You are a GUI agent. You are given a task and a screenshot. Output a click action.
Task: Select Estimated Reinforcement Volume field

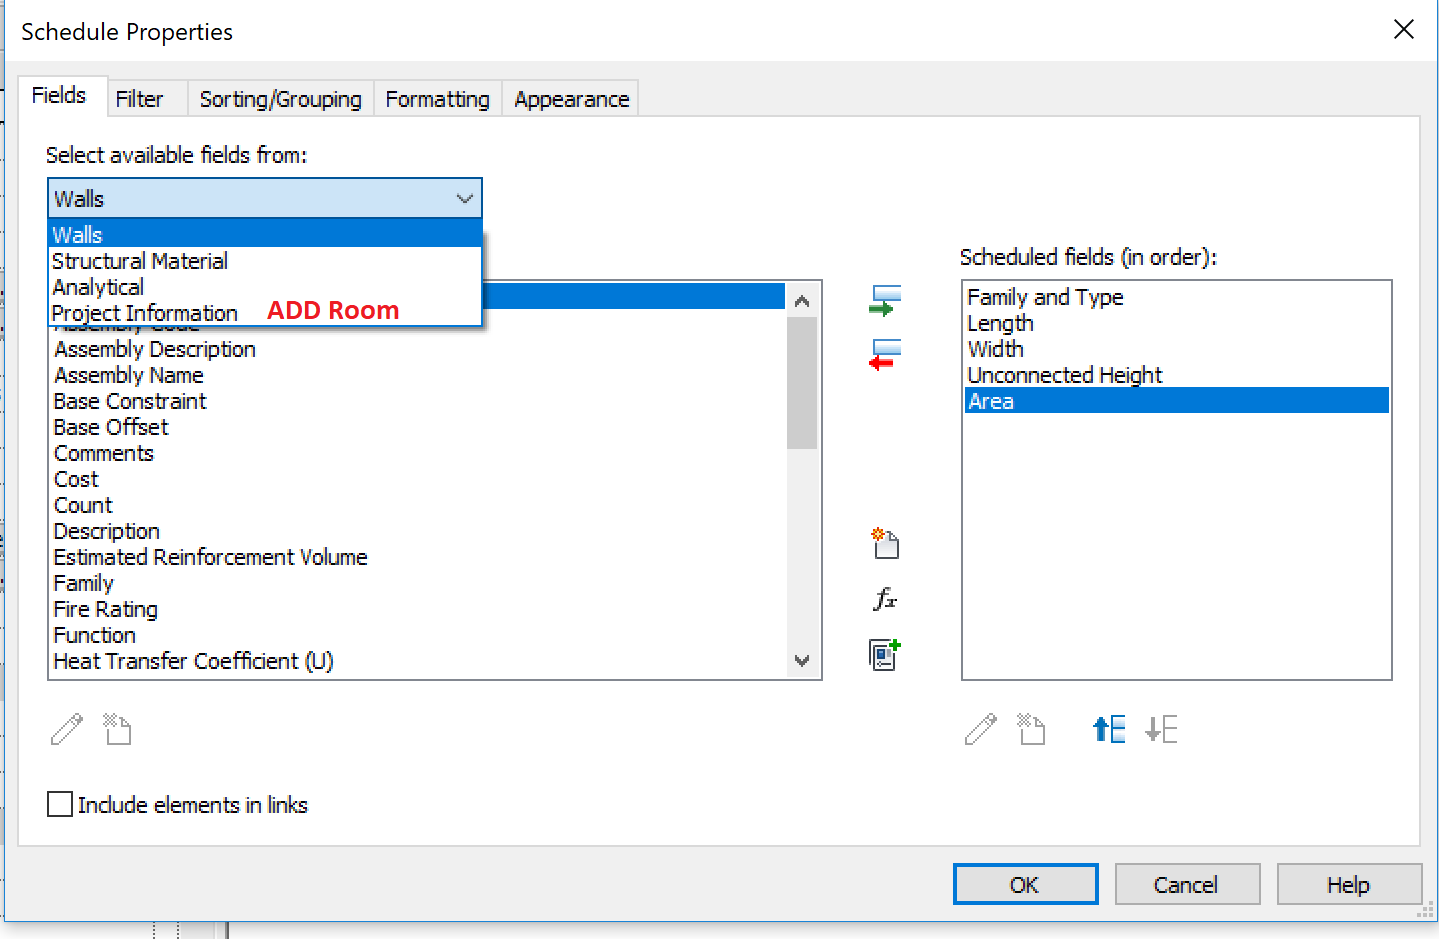tap(418, 557)
